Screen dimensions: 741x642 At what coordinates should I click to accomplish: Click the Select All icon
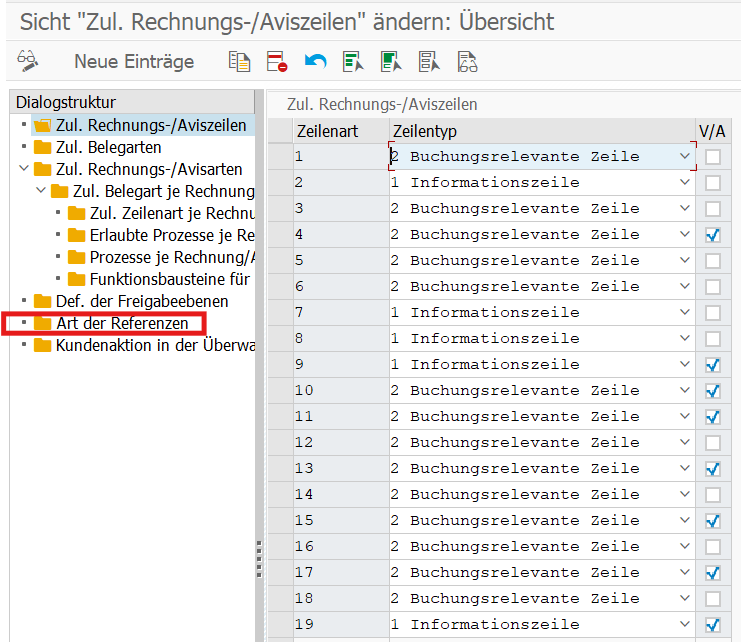click(353, 62)
